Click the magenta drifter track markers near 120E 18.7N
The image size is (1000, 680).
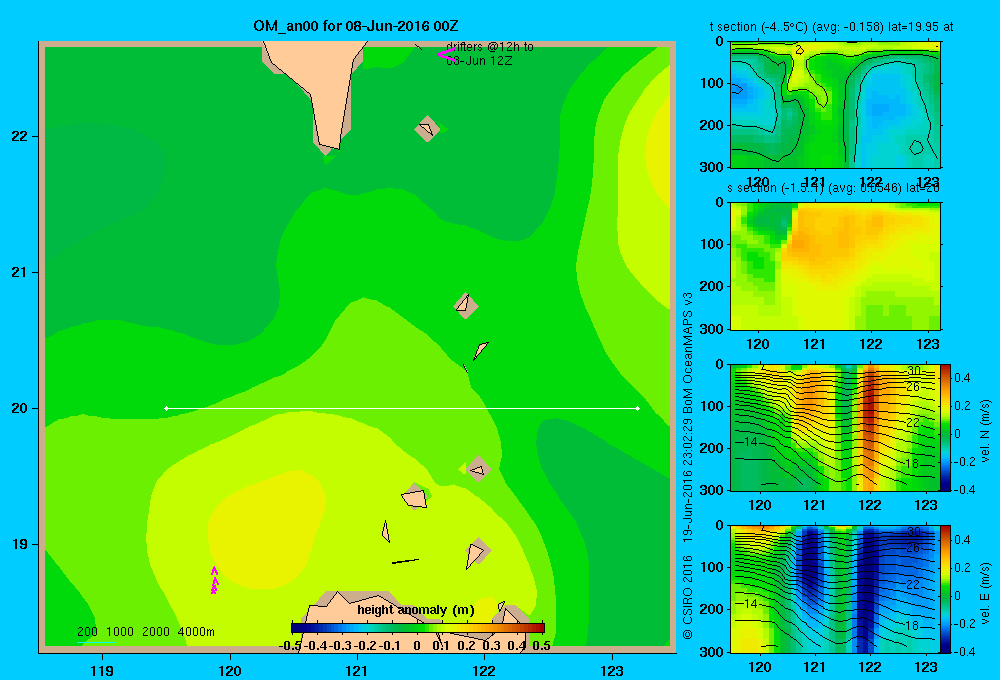click(x=214, y=580)
